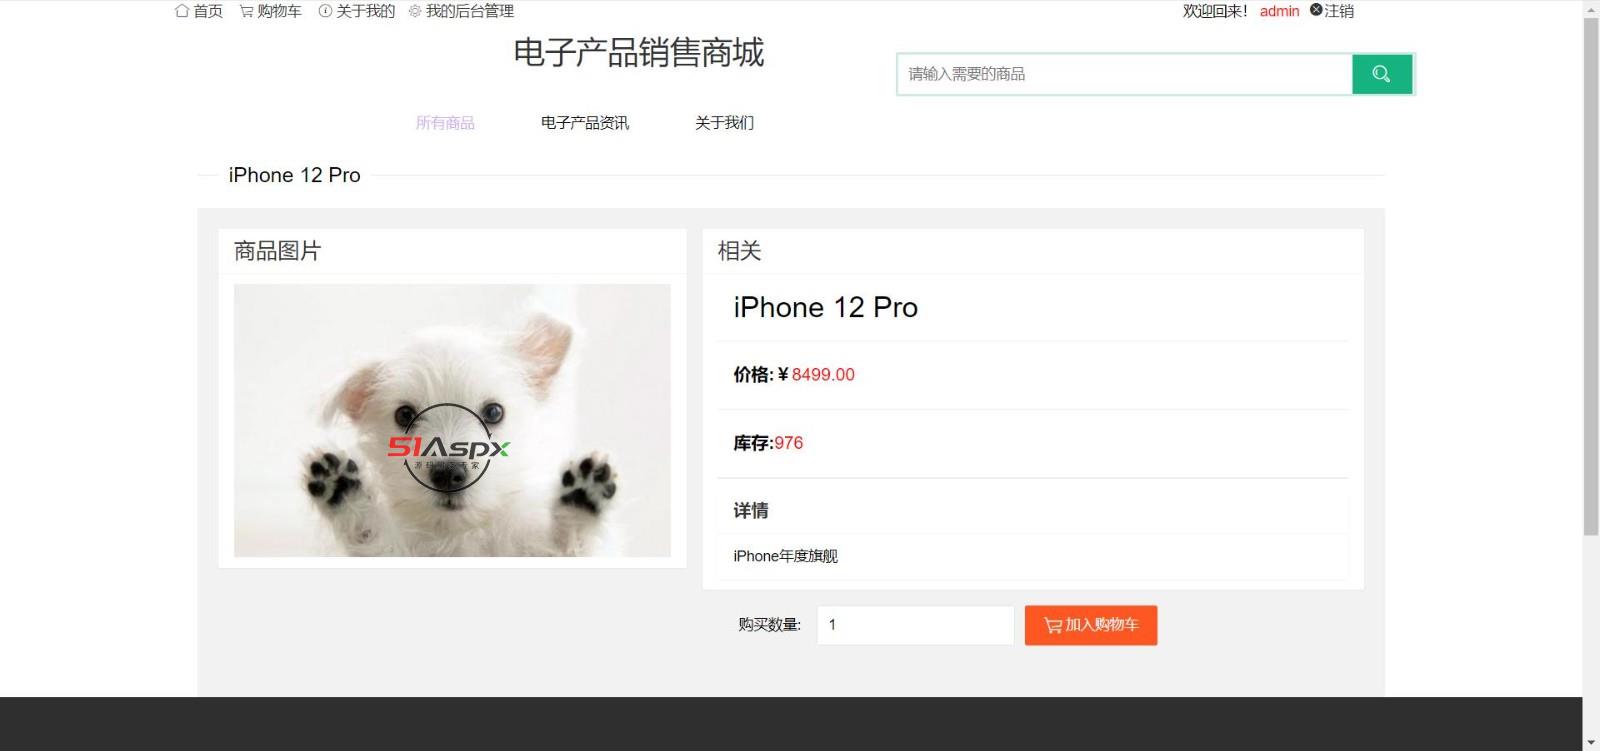Focus the 请输入需要的商品 search field
1600x751 pixels.
tap(1125, 74)
